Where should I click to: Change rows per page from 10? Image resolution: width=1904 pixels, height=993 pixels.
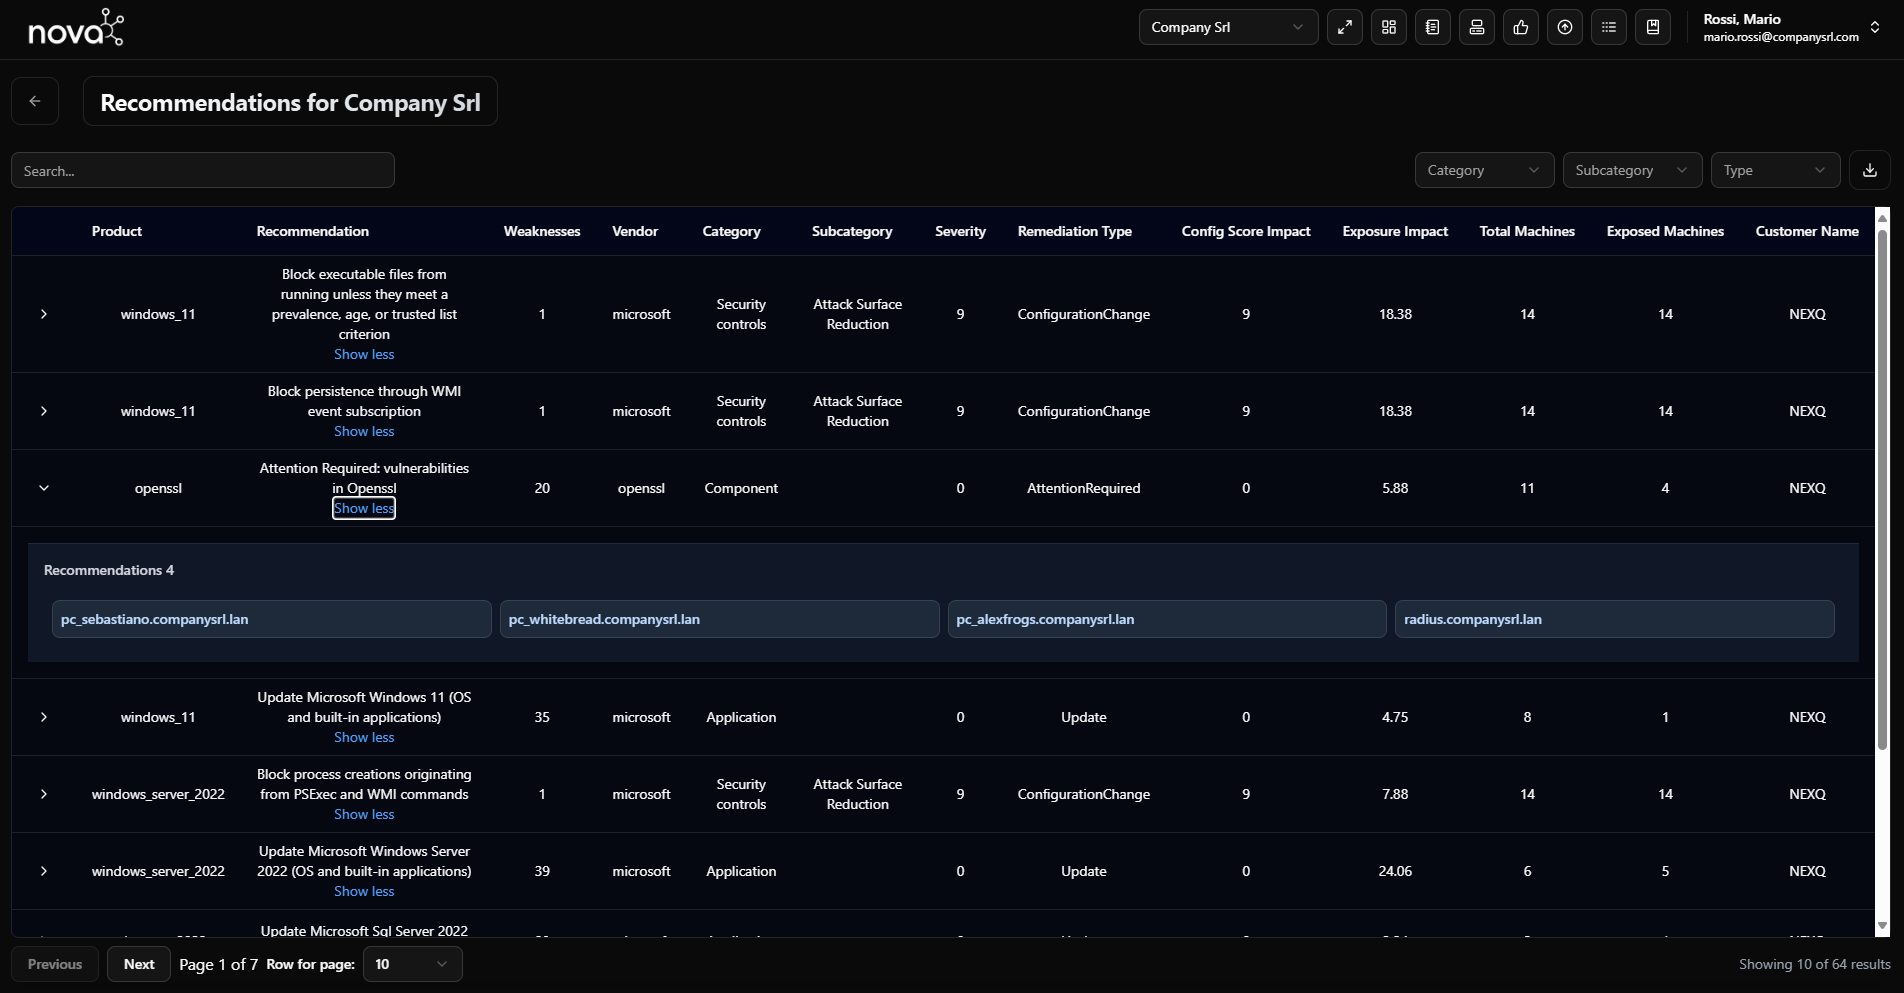pos(411,964)
